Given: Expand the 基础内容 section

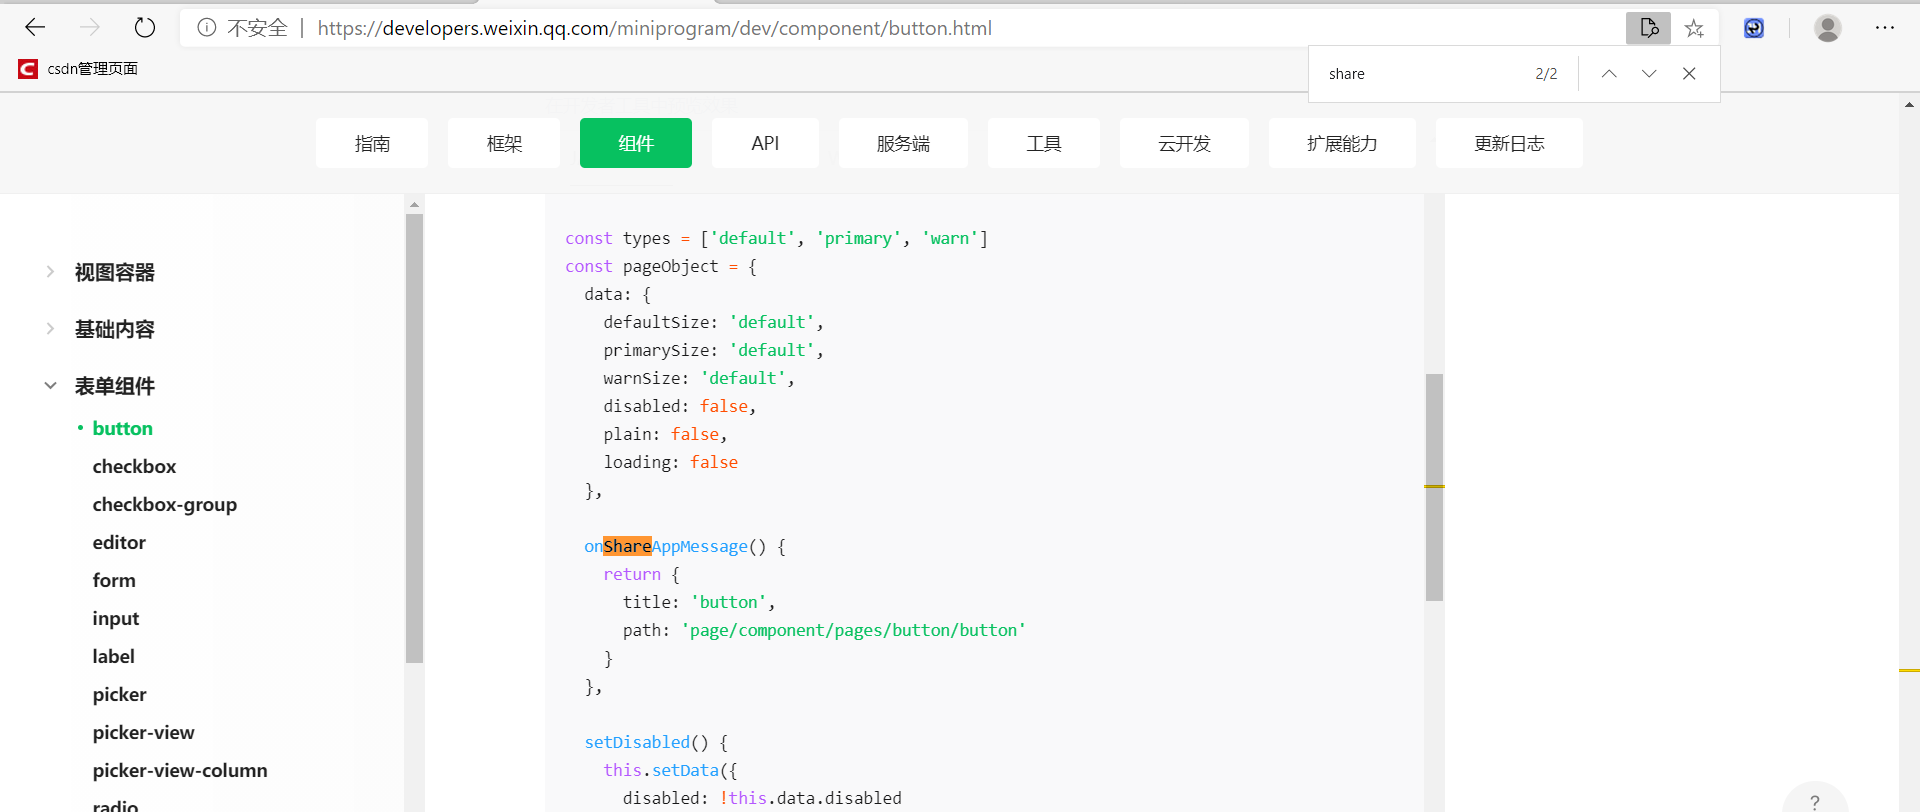Looking at the screenshot, I should [x=114, y=329].
